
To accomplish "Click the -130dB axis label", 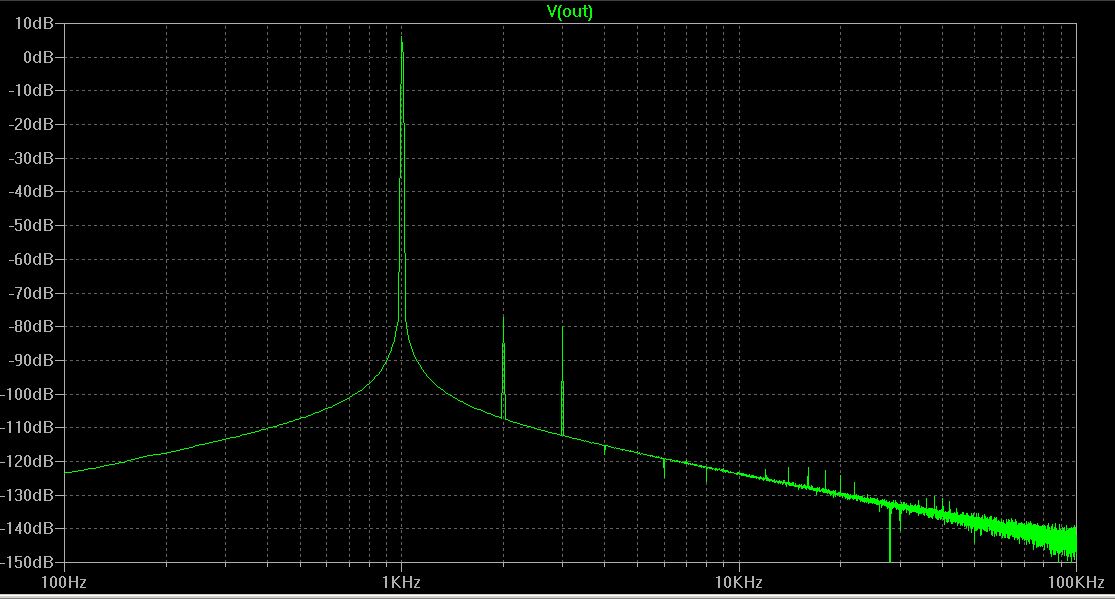I will 27,495.
